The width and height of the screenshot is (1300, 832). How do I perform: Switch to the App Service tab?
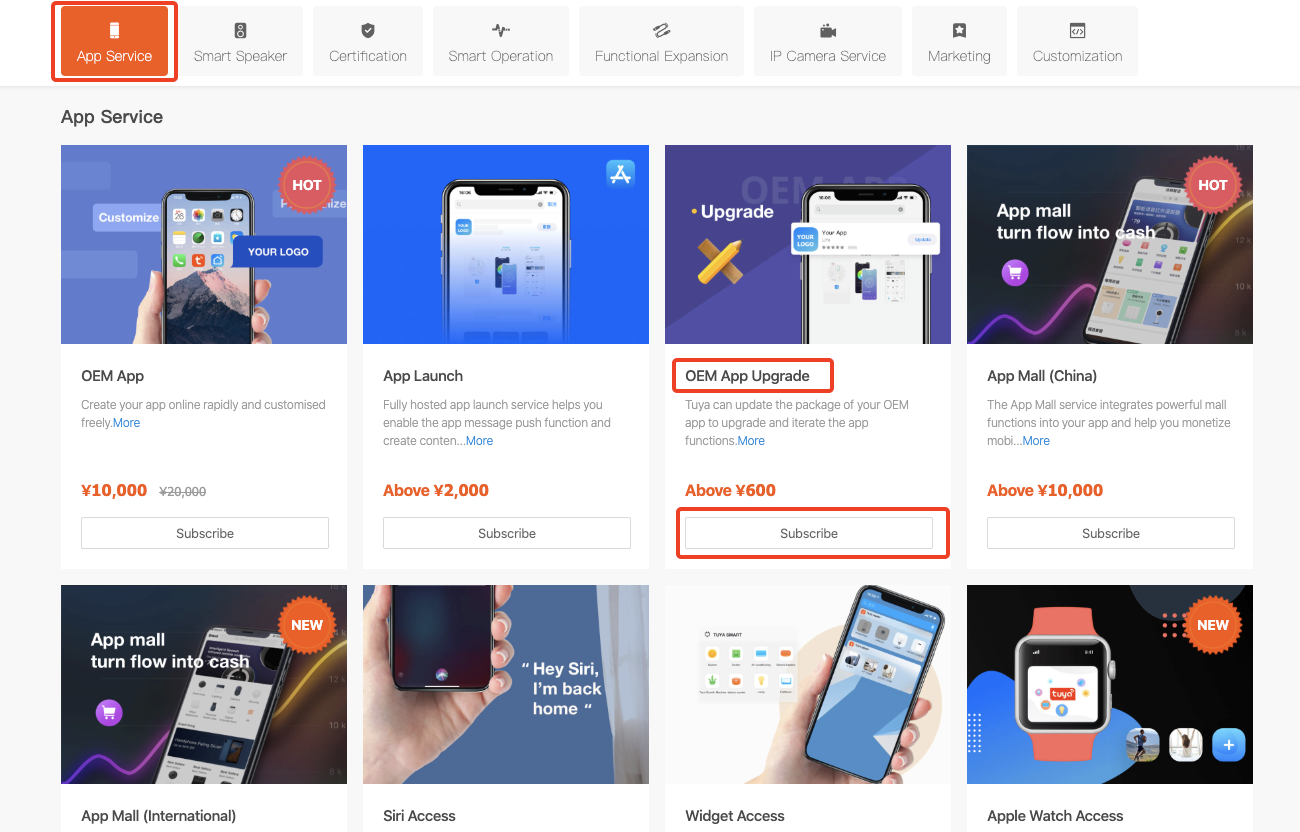coord(114,41)
